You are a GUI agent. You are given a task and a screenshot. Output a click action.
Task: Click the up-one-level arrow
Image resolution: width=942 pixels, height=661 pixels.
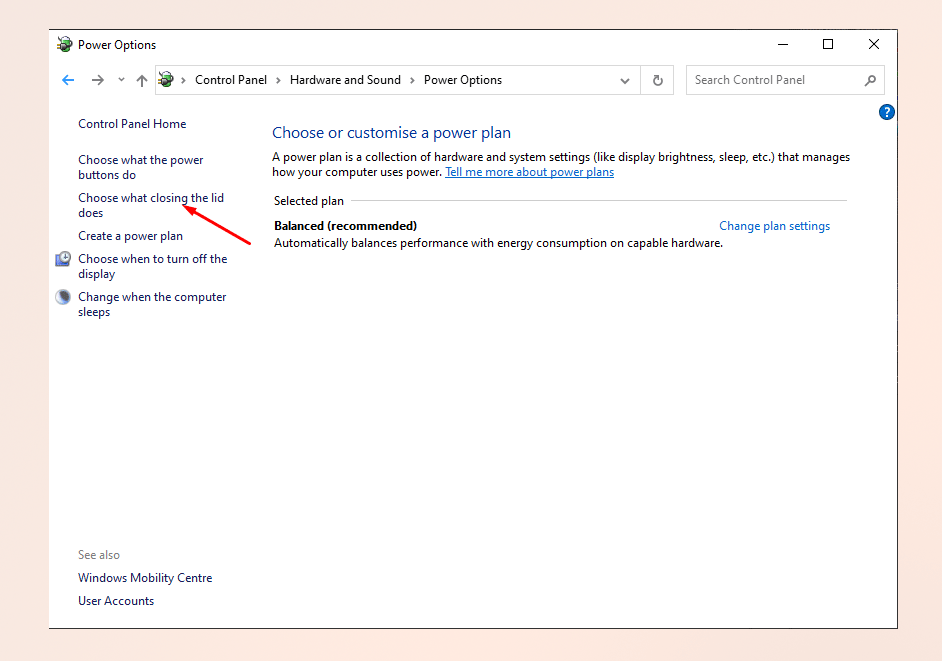click(142, 80)
